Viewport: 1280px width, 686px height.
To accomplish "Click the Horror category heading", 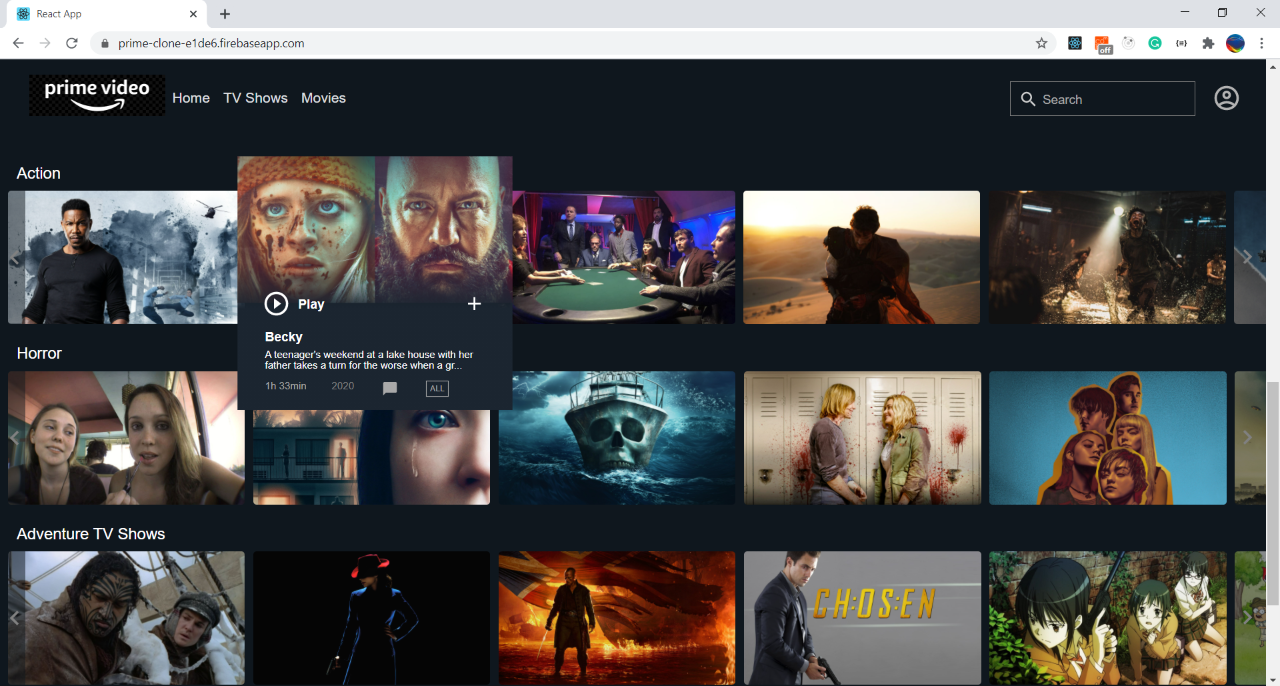I will coord(39,353).
